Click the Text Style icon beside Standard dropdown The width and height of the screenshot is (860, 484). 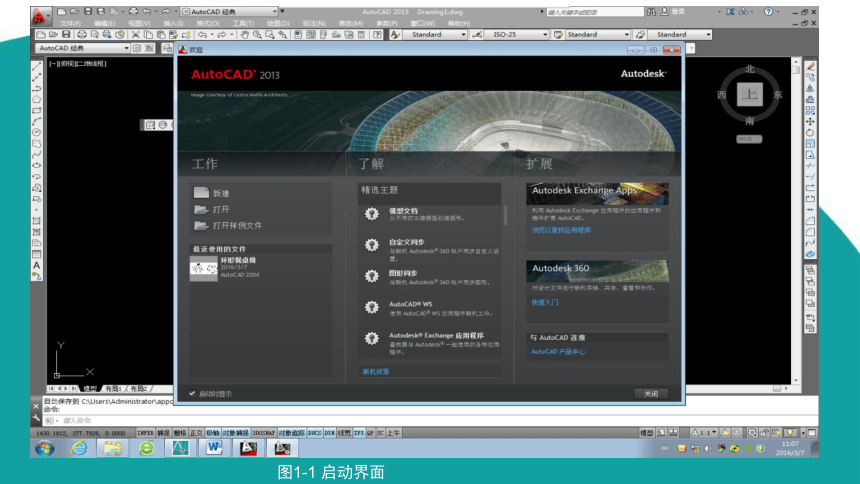[x=395, y=35]
